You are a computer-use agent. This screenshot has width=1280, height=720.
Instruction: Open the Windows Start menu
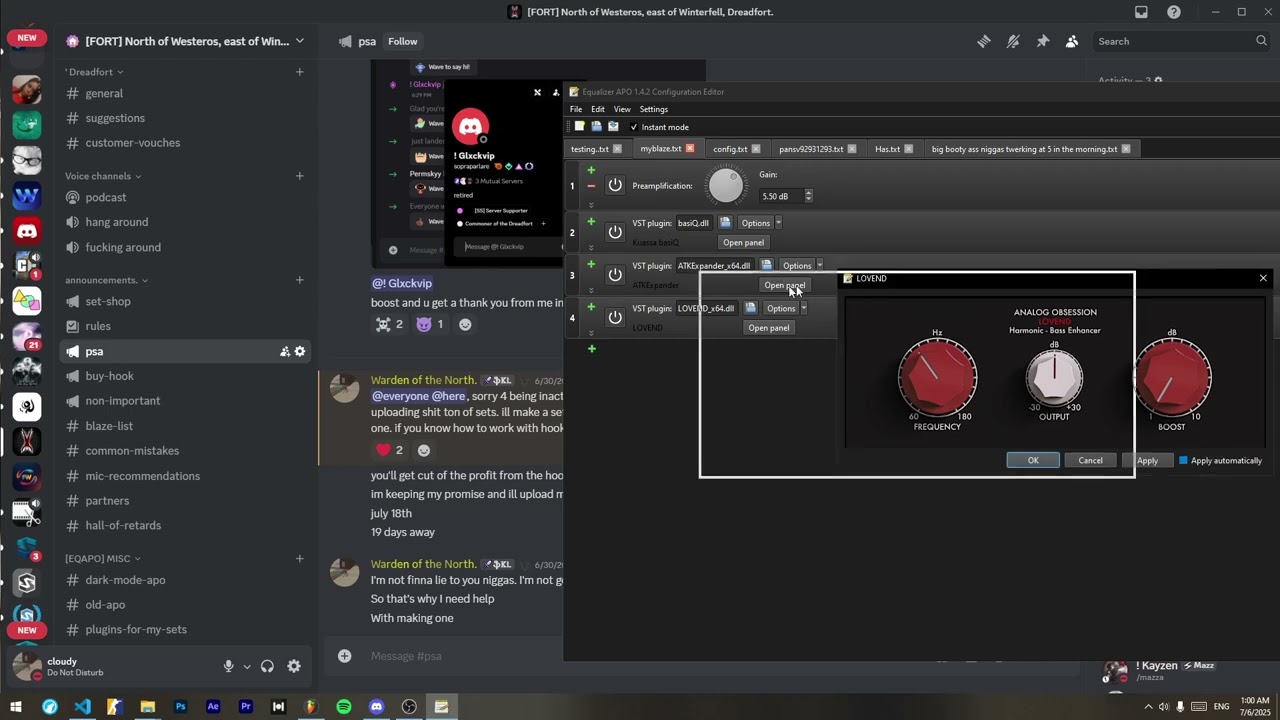click(16, 707)
